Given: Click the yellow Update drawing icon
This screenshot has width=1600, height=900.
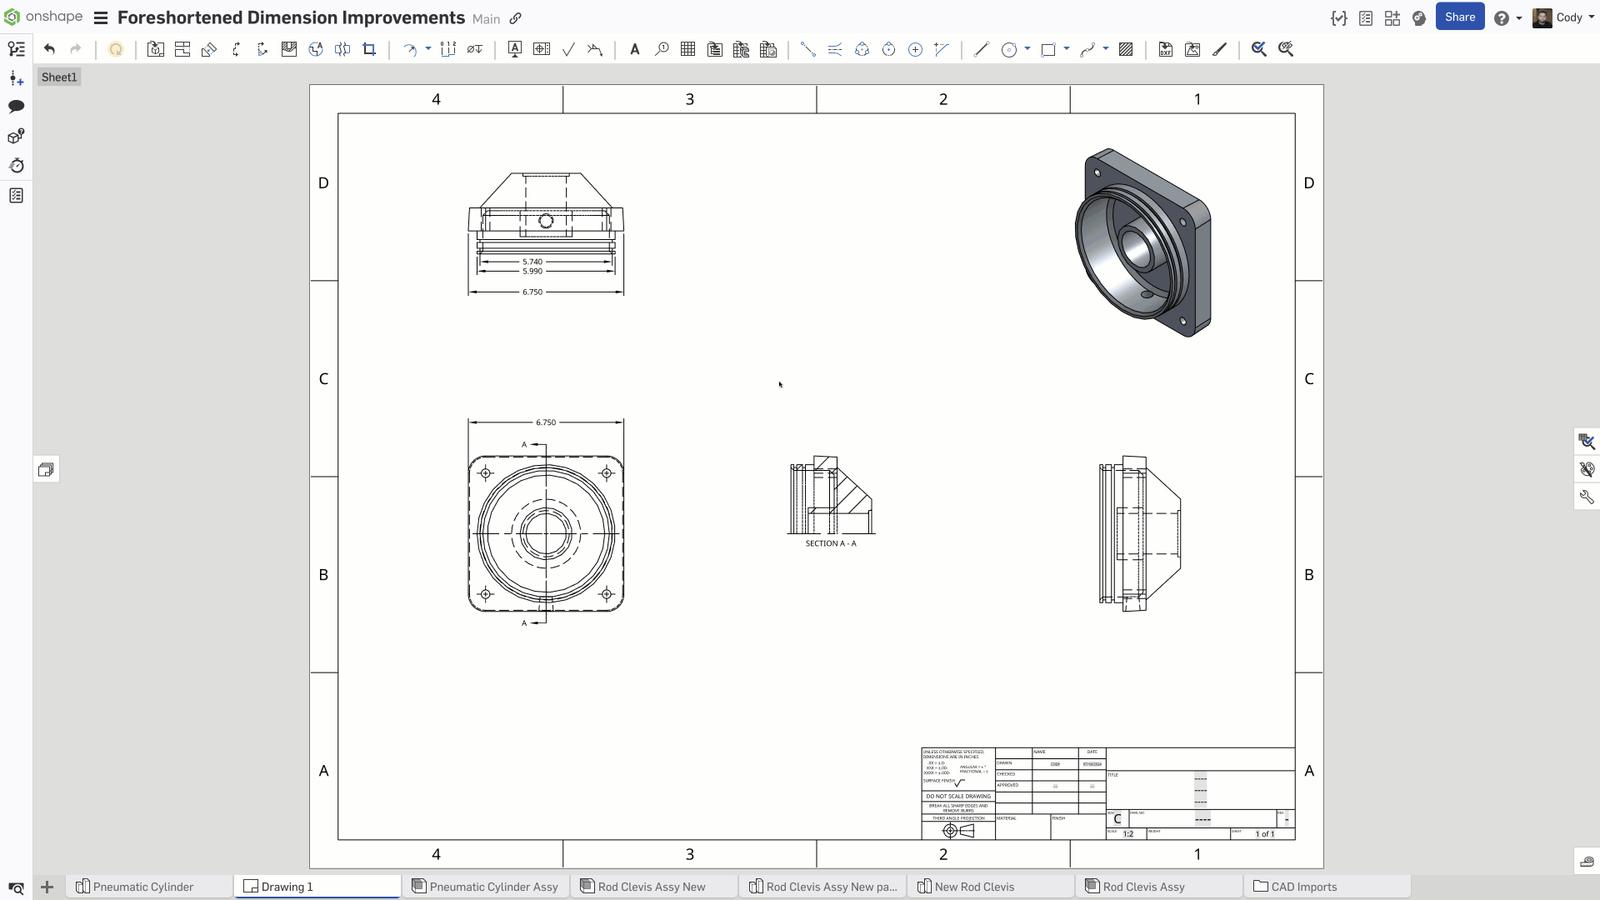Looking at the screenshot, I should (x=116, y=49).
